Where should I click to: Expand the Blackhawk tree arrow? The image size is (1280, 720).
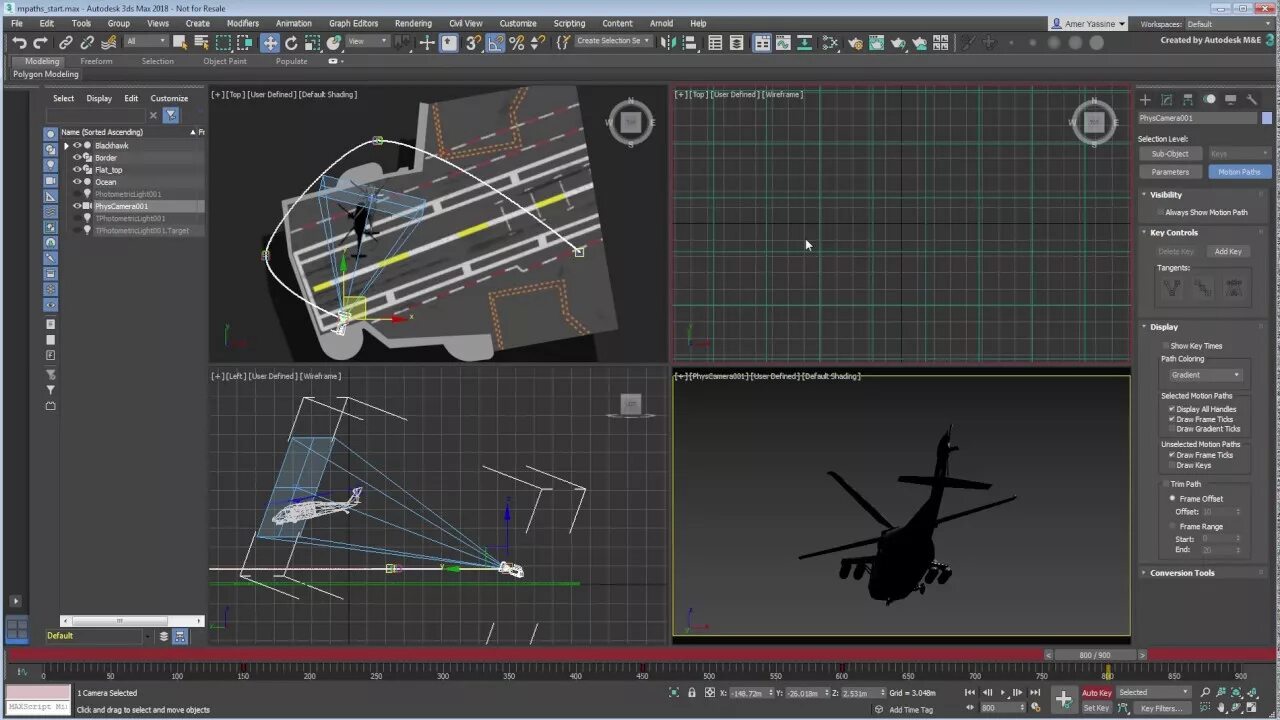click(66, 146)
